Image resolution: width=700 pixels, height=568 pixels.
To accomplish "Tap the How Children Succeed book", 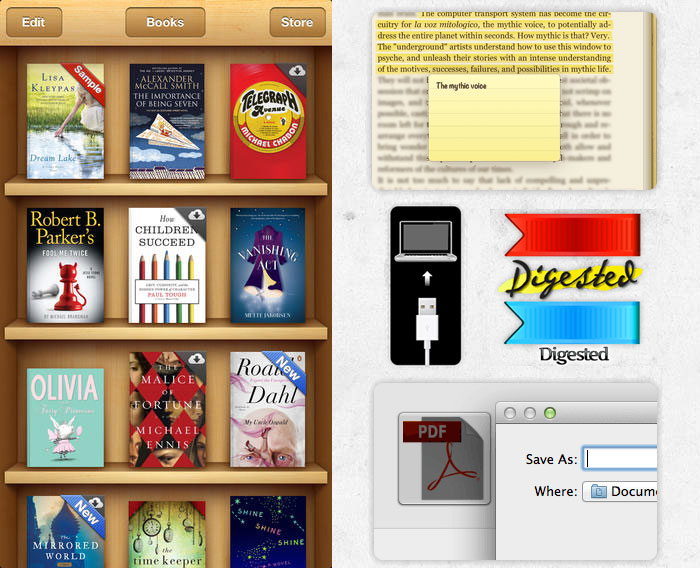I will [x=167, y=265].
